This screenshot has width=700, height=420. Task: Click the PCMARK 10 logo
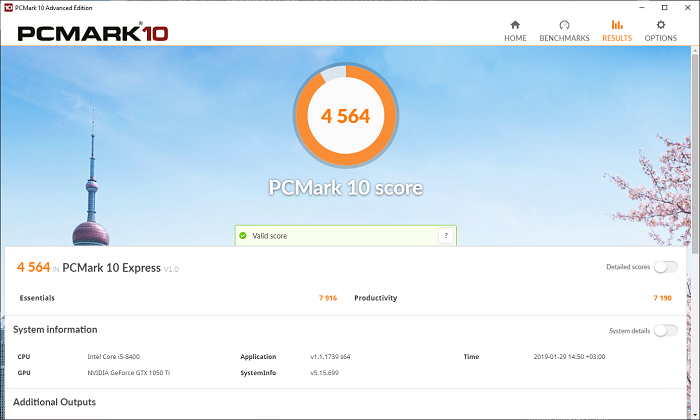(x=92, y=32)
